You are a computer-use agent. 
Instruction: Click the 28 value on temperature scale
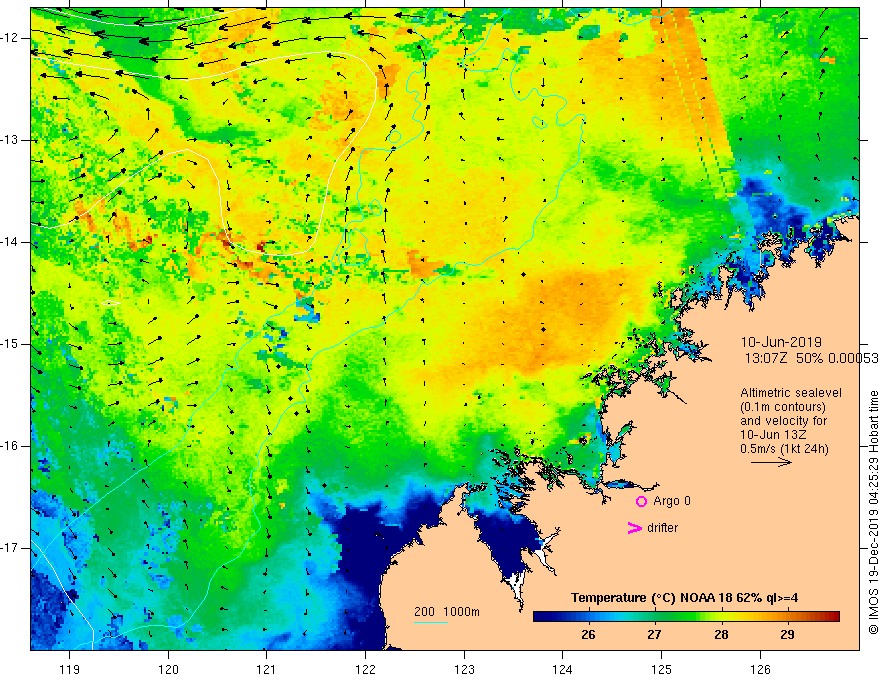721,635
